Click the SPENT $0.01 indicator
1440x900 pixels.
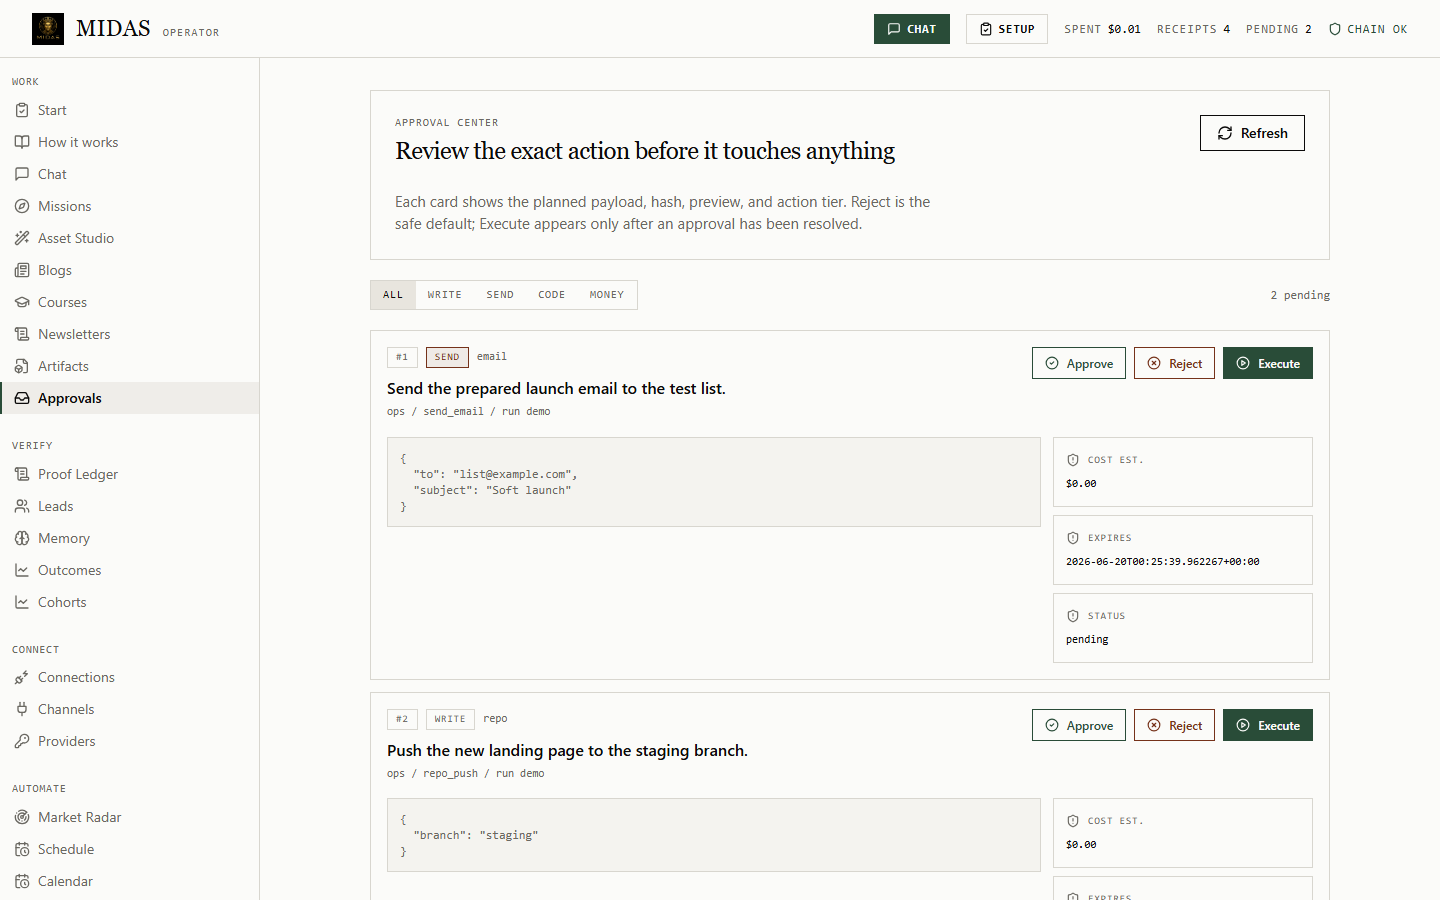click(x=1102, y=29)
